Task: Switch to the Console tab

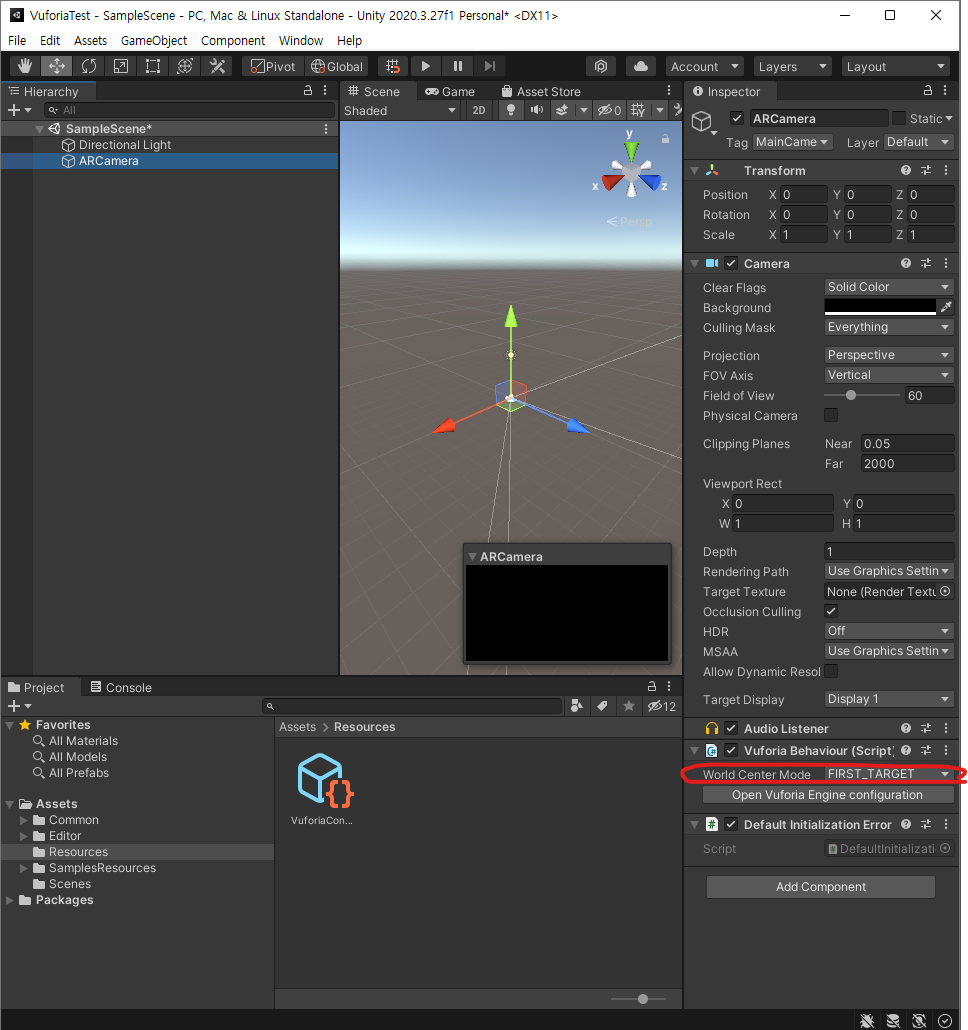Action: 121,687
